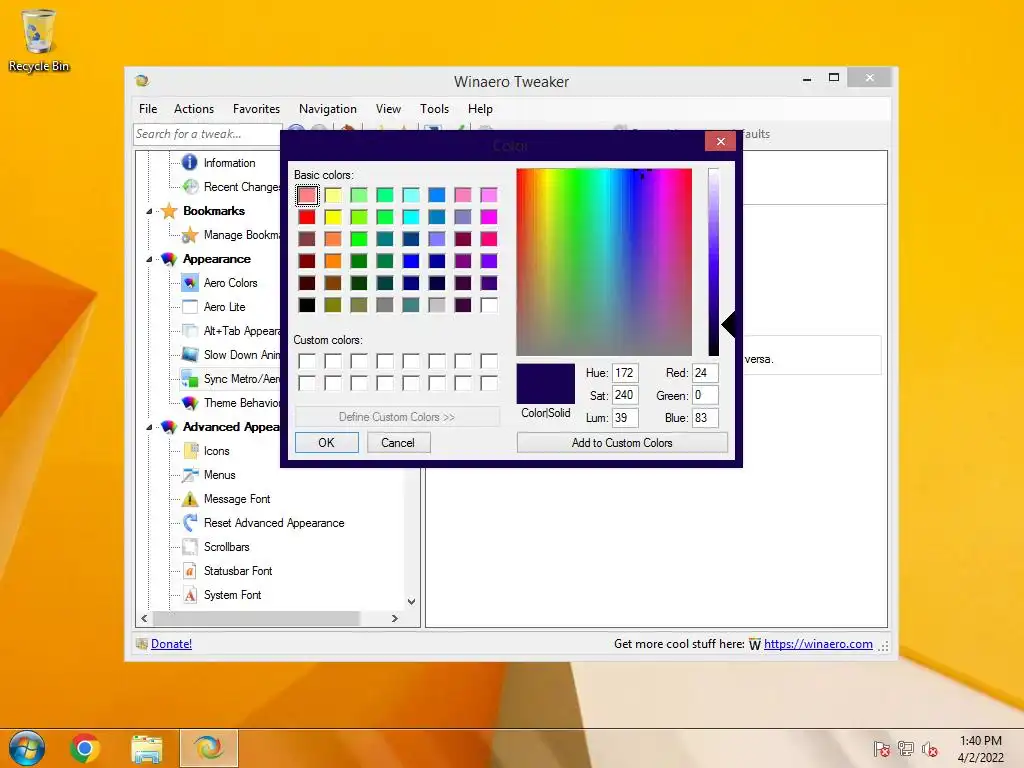Click the Sat value field

[x=625, y=395]
